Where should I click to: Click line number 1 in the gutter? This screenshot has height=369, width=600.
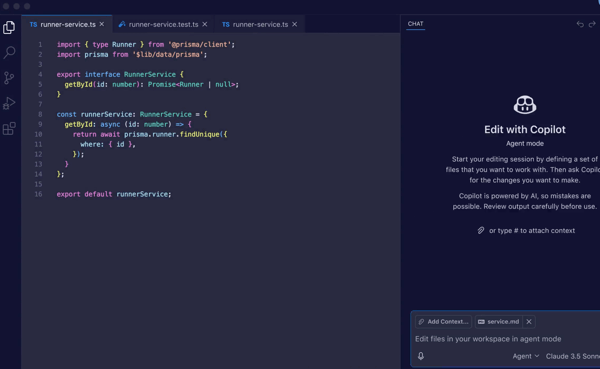pos(40,44)
